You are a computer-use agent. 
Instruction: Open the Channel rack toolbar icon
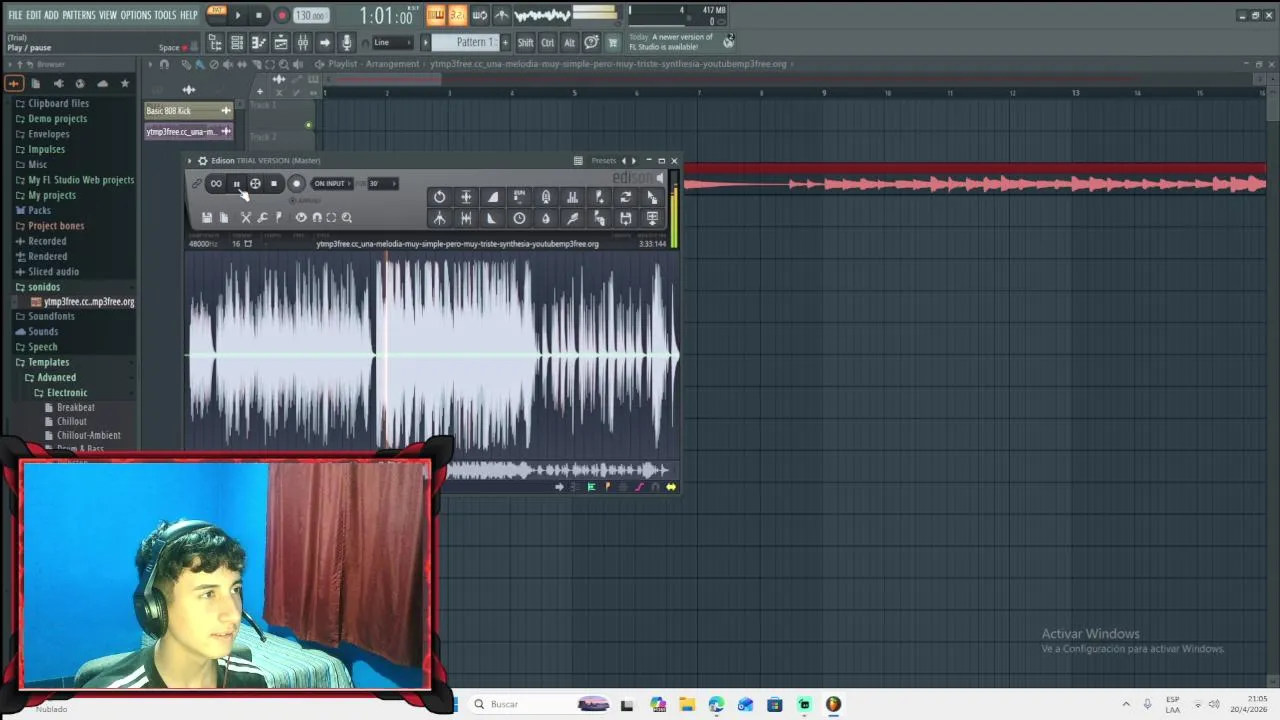pos(237,42)
